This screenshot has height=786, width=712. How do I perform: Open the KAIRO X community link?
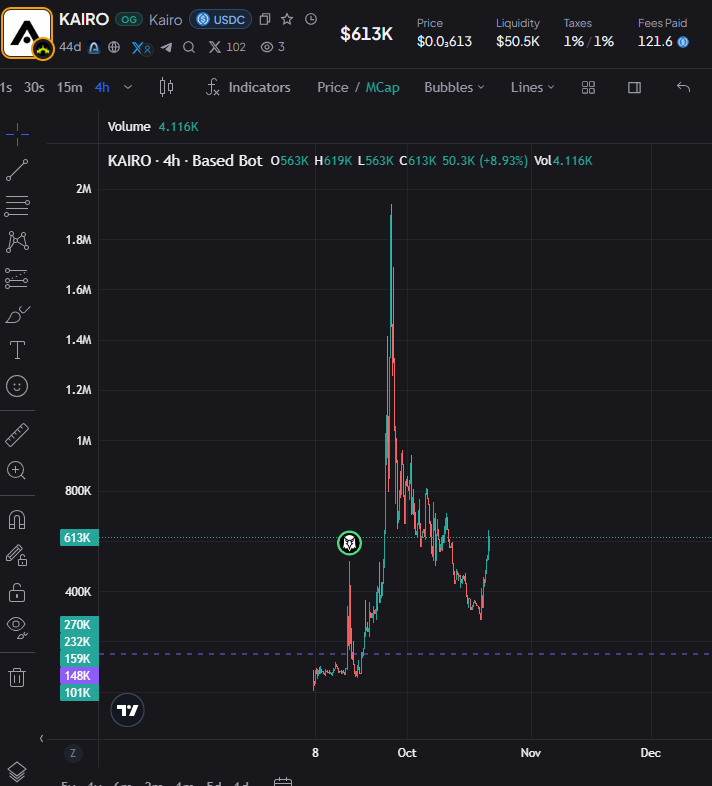point(141,48)
